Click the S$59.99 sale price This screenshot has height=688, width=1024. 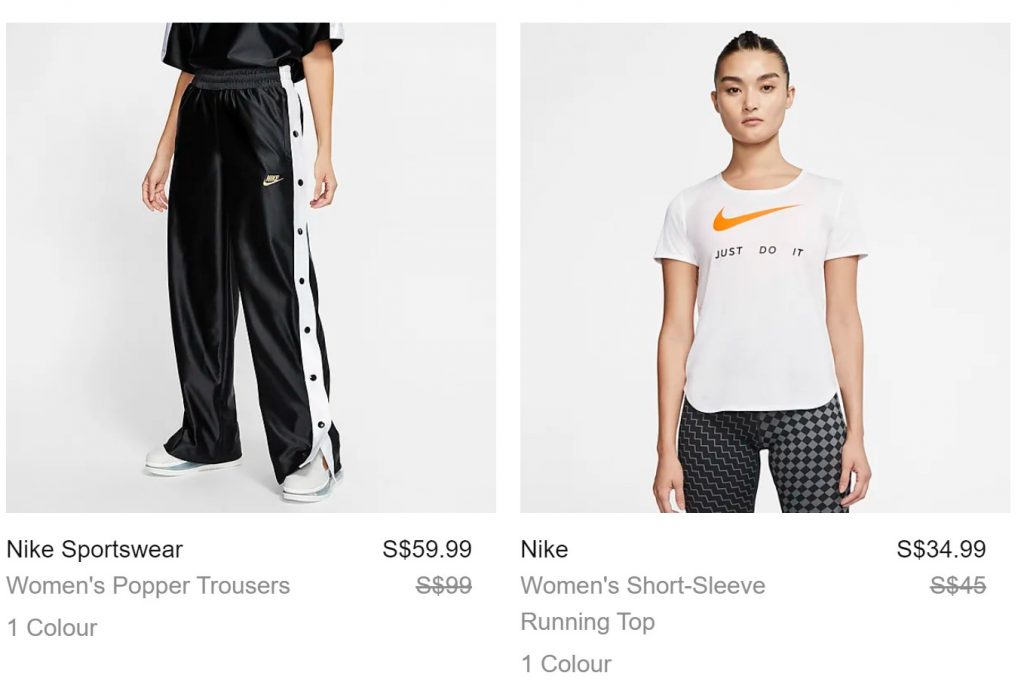[x=427, y=549]
